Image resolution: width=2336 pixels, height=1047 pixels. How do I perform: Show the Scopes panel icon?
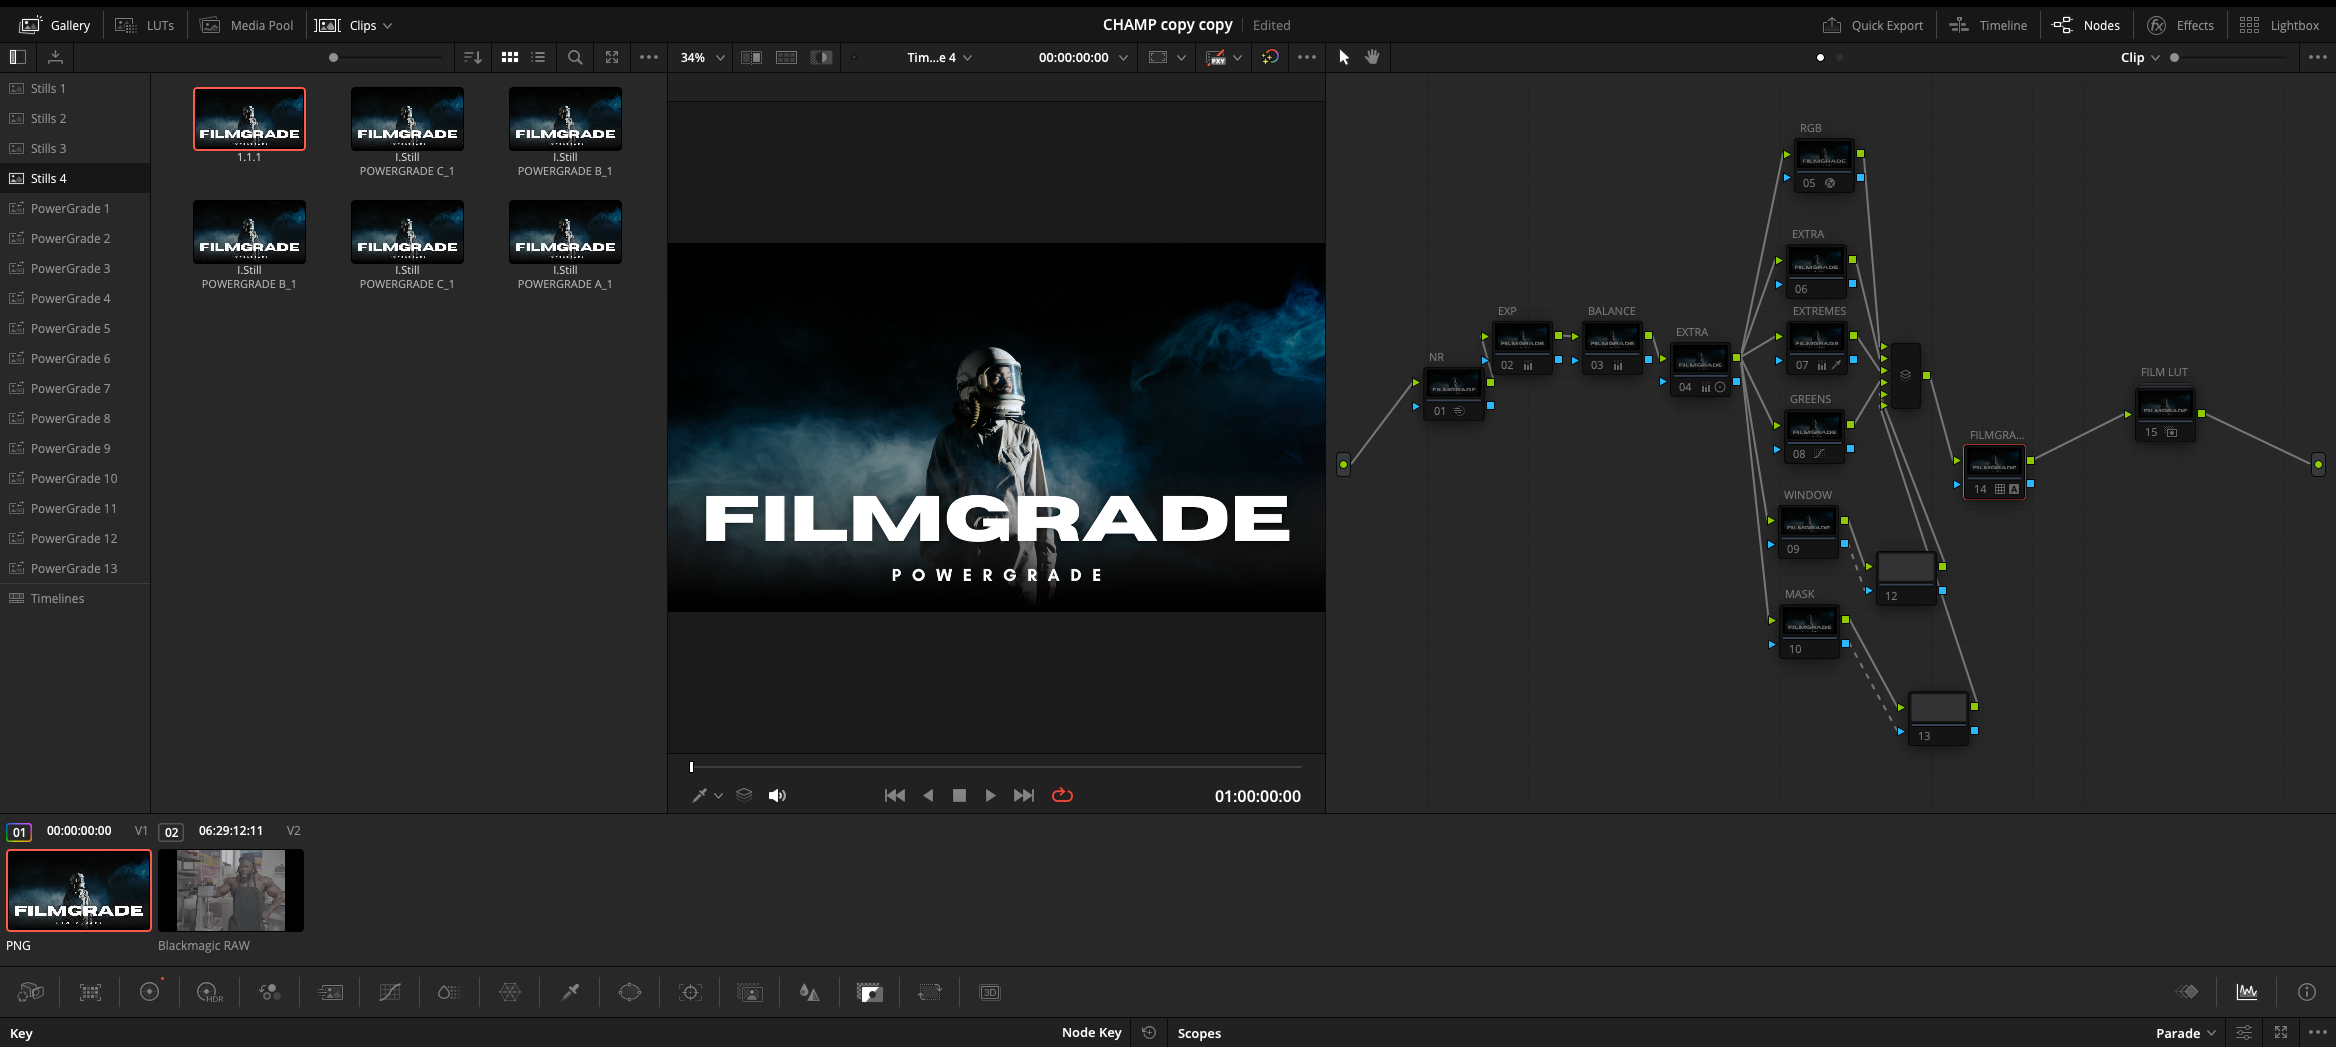point(2247,992)
